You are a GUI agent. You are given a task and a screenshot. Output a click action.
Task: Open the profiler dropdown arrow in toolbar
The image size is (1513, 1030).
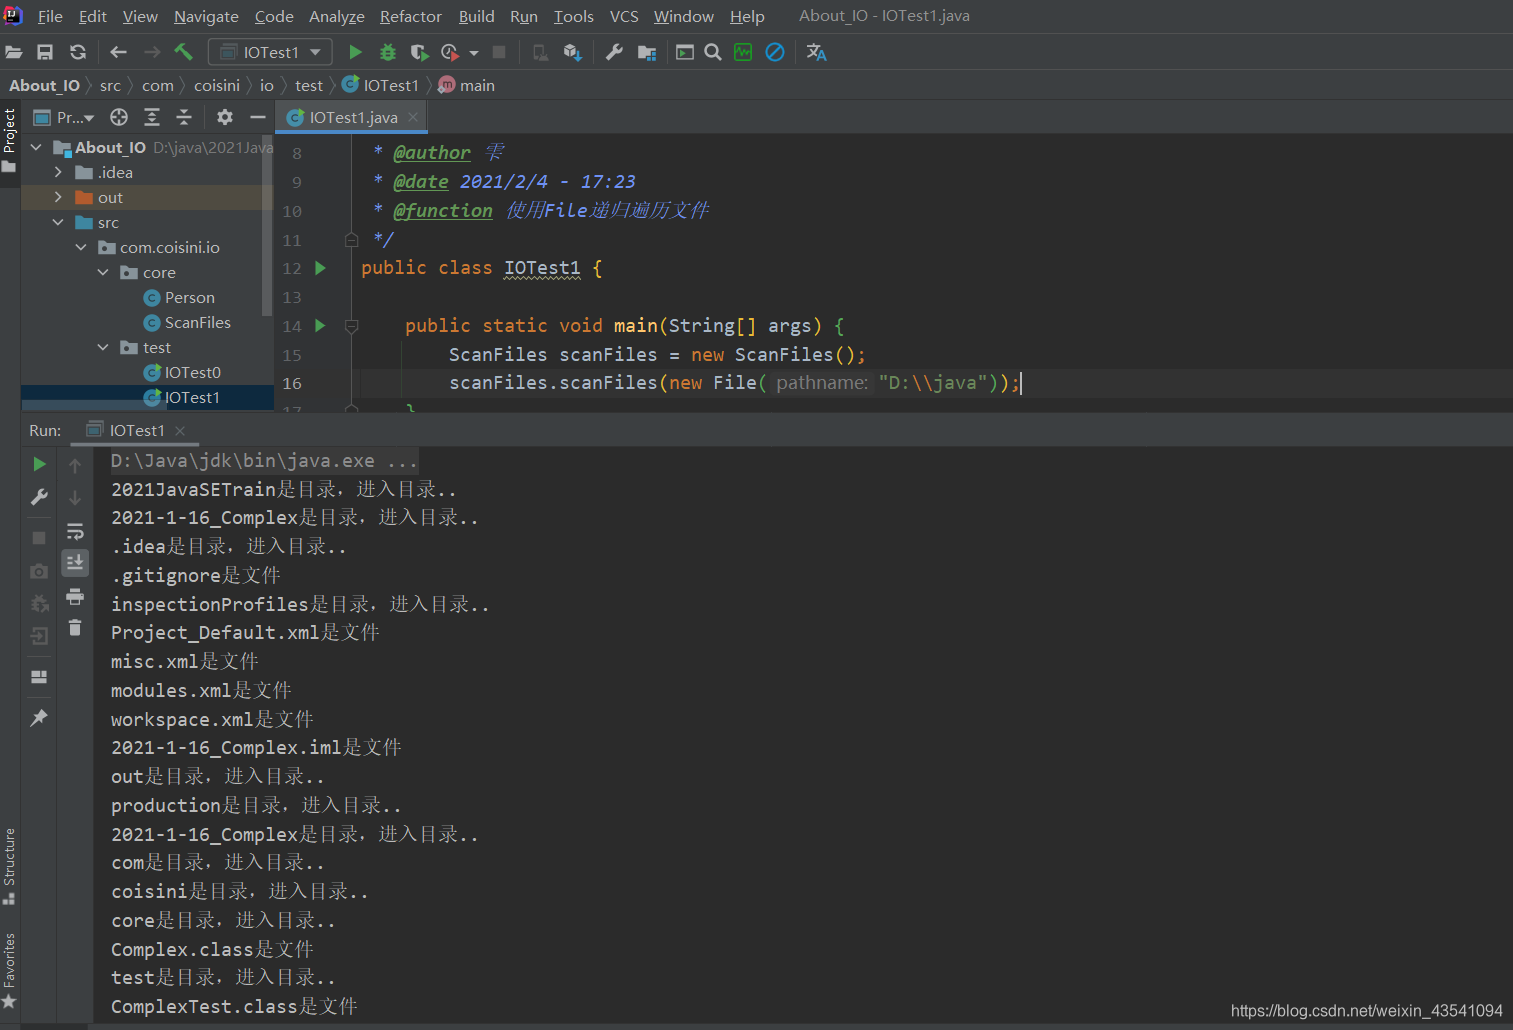pyautogui.click(x=474, y=52)
